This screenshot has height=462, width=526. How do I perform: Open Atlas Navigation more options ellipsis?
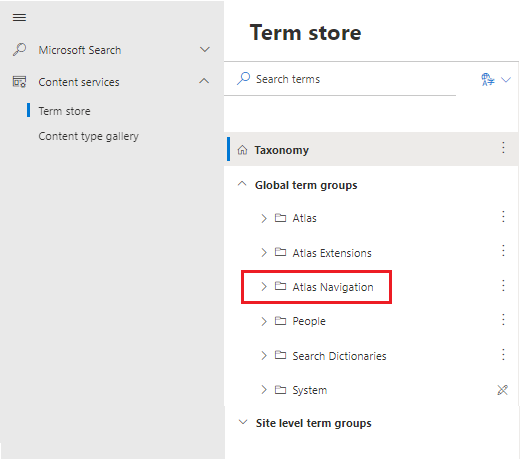(x=503, y=286)
